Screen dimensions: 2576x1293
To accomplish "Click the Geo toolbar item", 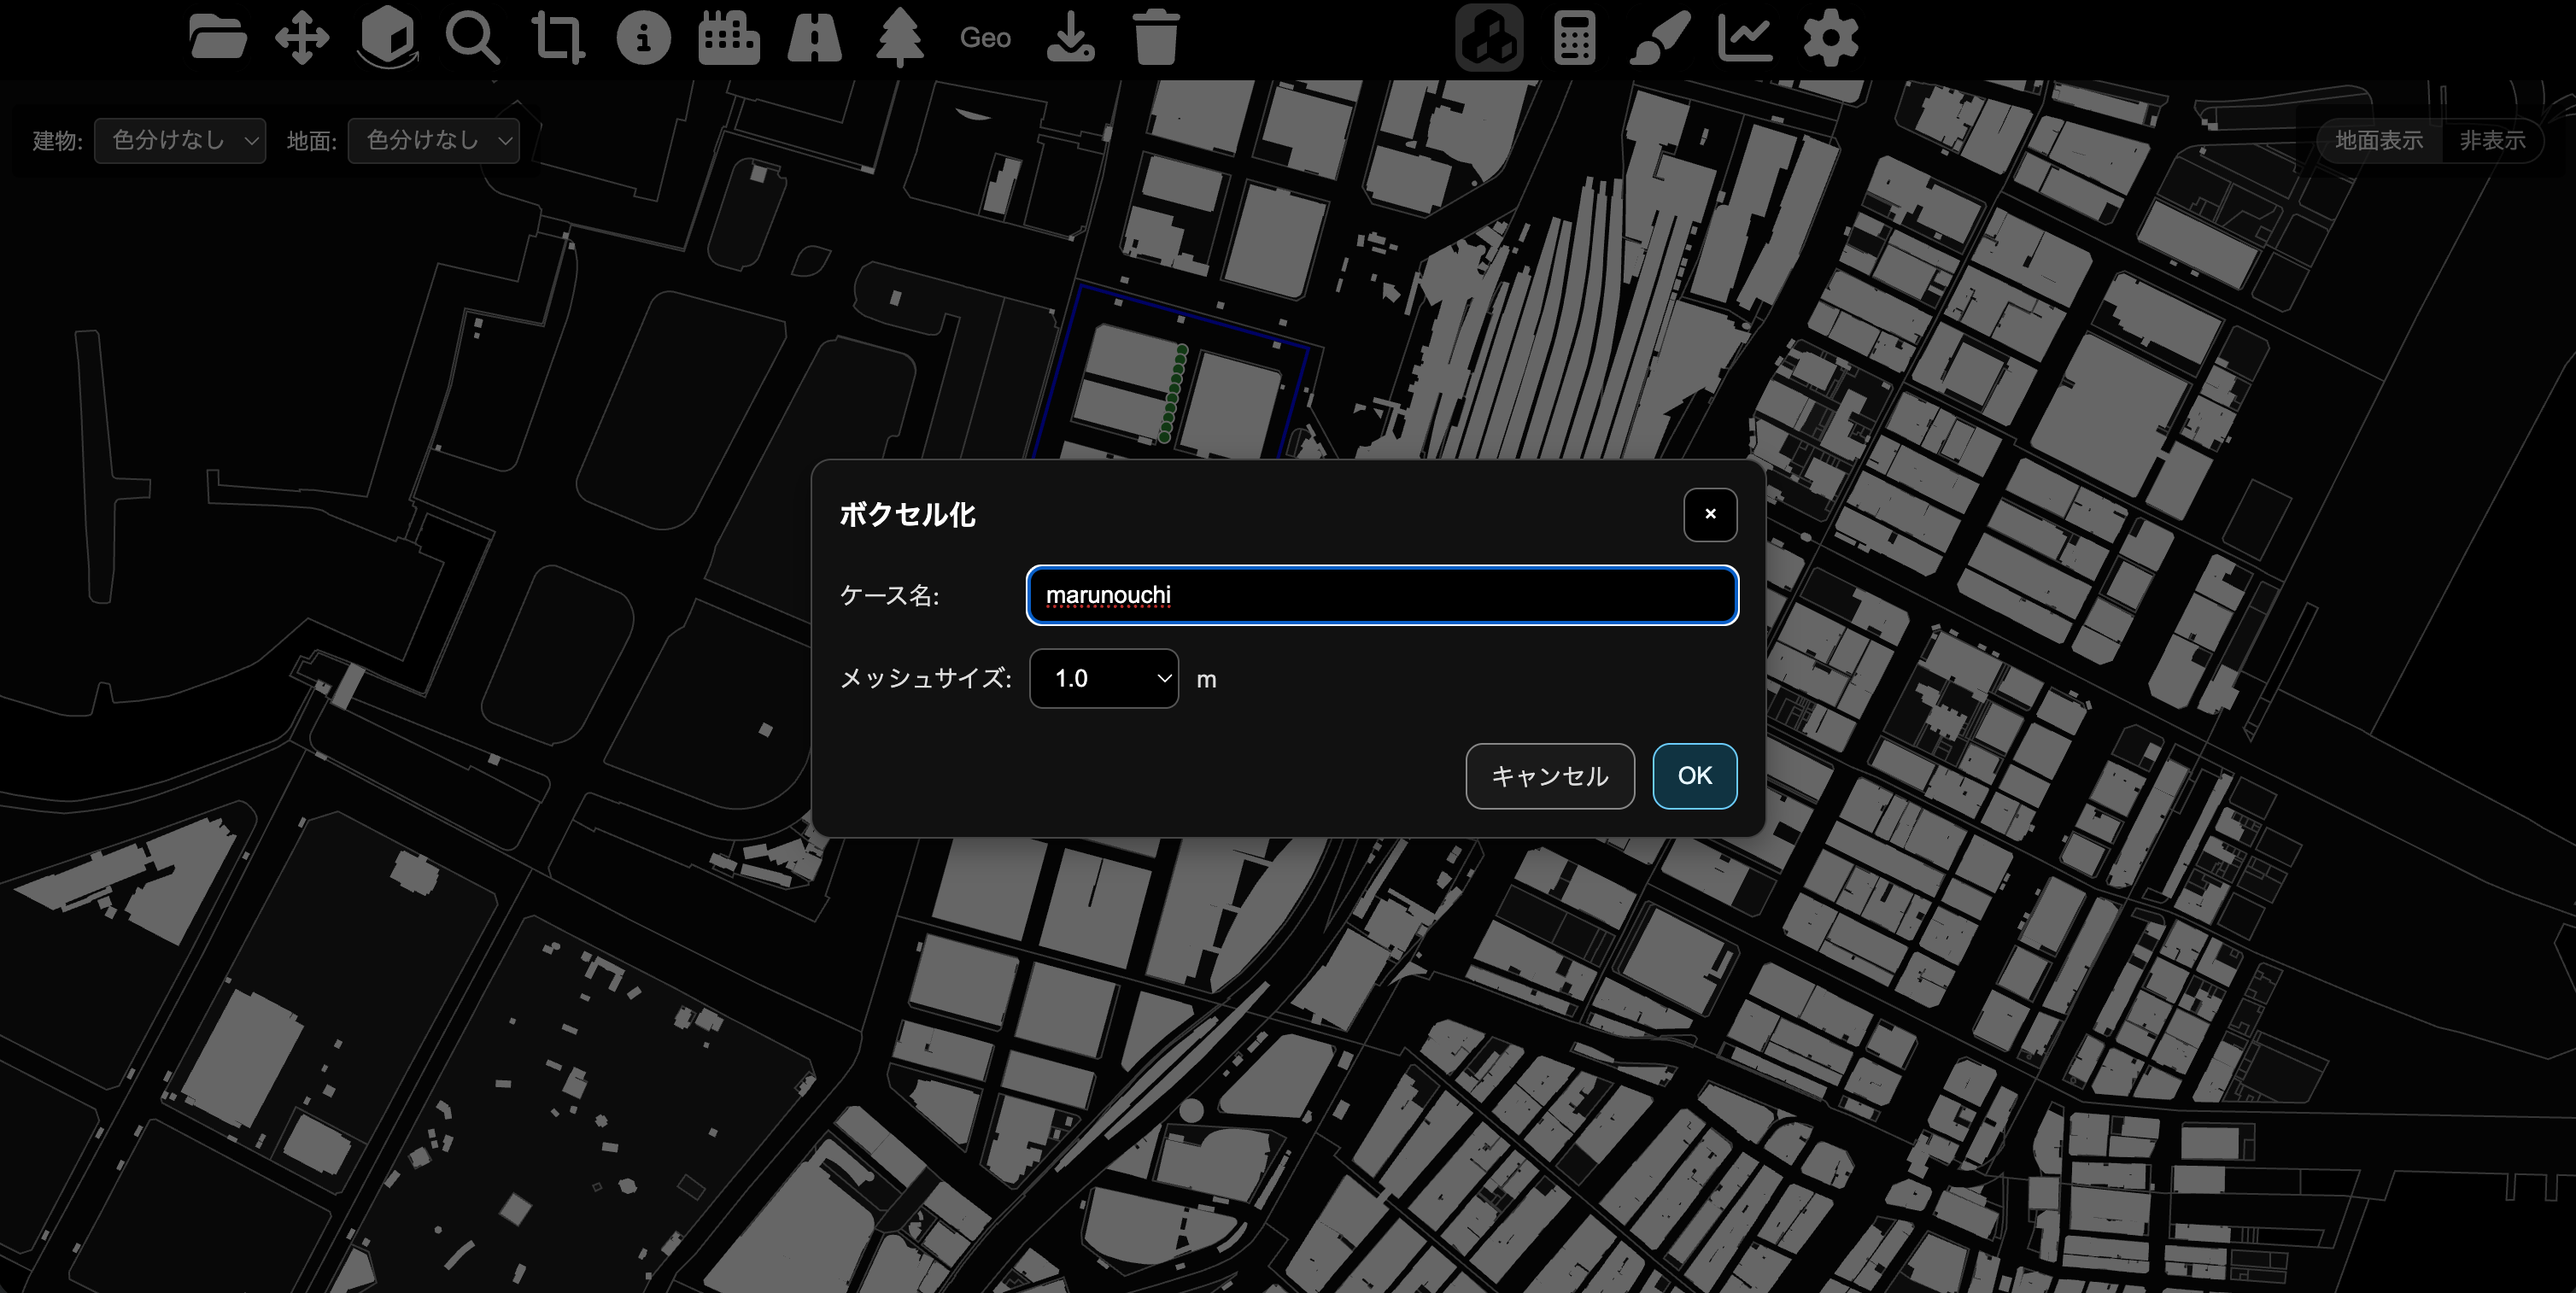I will point(985,38).
